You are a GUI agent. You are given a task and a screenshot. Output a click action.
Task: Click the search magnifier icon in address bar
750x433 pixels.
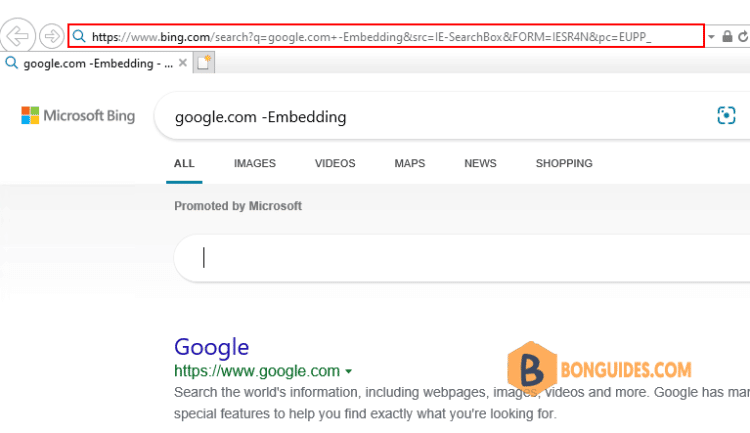point(79,36)
